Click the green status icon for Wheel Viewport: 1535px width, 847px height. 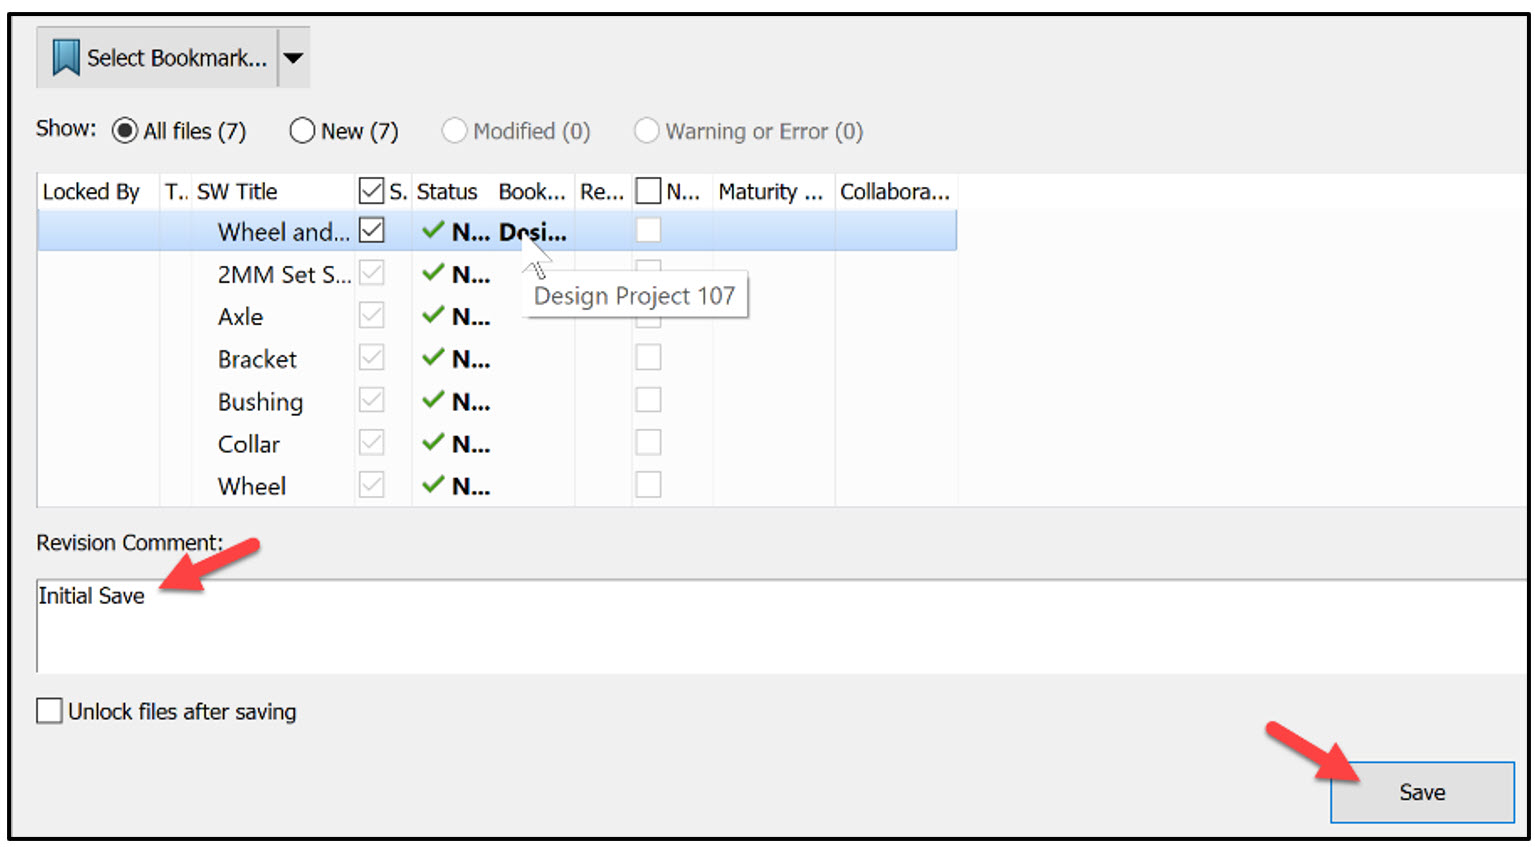click(x=434, y=484)
